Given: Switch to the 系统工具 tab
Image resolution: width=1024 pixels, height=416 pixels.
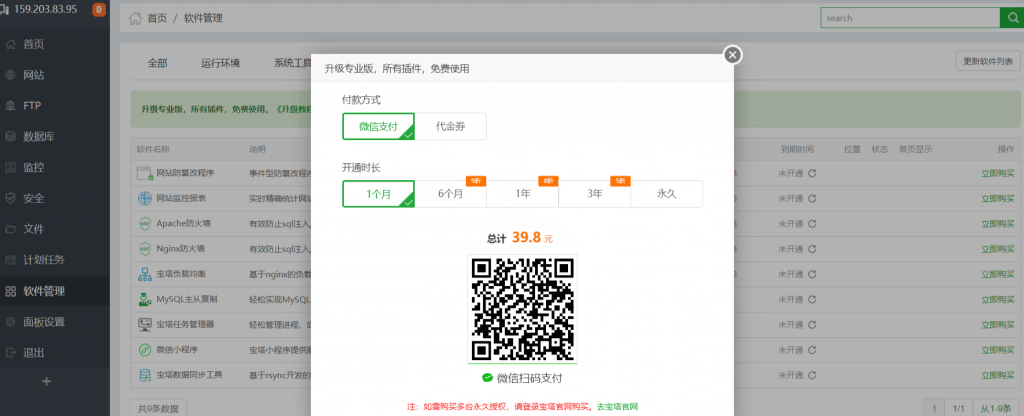Looking at the screenshot, I should (x=293, y=63).
